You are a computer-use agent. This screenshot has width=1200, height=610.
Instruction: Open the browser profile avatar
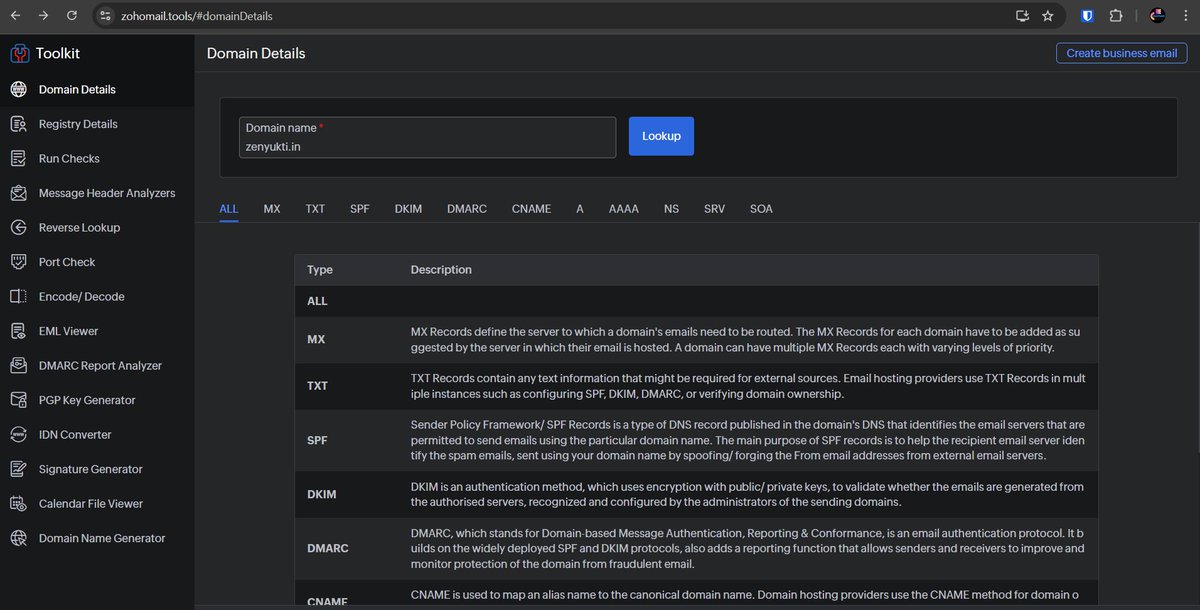point(1157,16)
